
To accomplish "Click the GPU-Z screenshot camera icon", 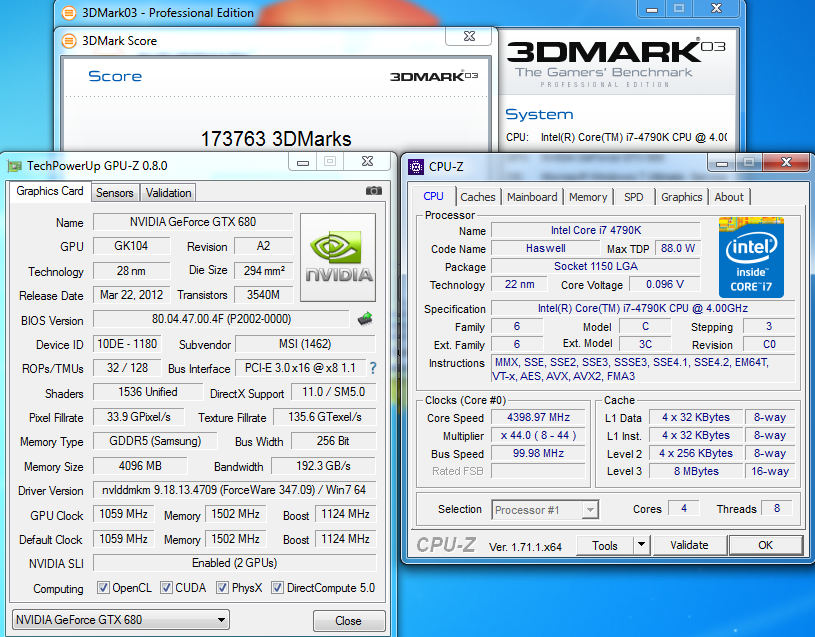I will point(373,191).
